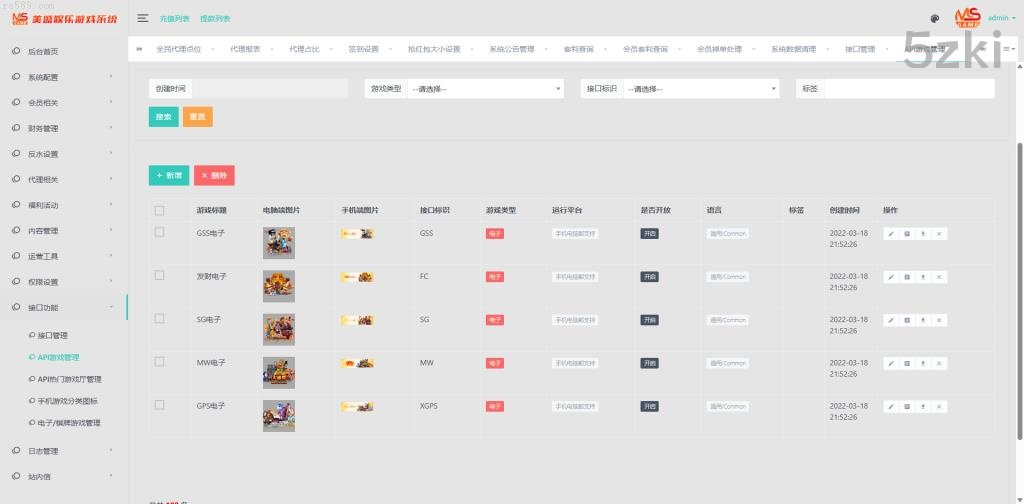Check the select-all checkbox in table header

pyautogui.click(x=159, y=210)
